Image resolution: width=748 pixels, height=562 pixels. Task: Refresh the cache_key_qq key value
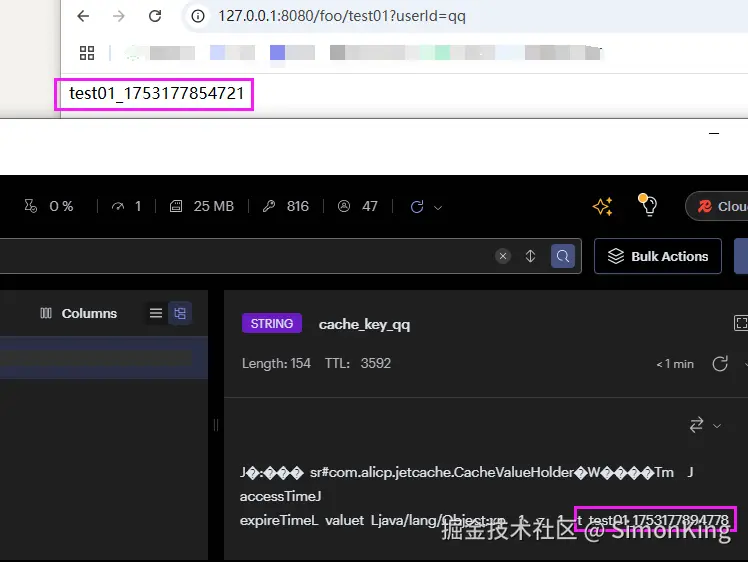click(720, 364)
